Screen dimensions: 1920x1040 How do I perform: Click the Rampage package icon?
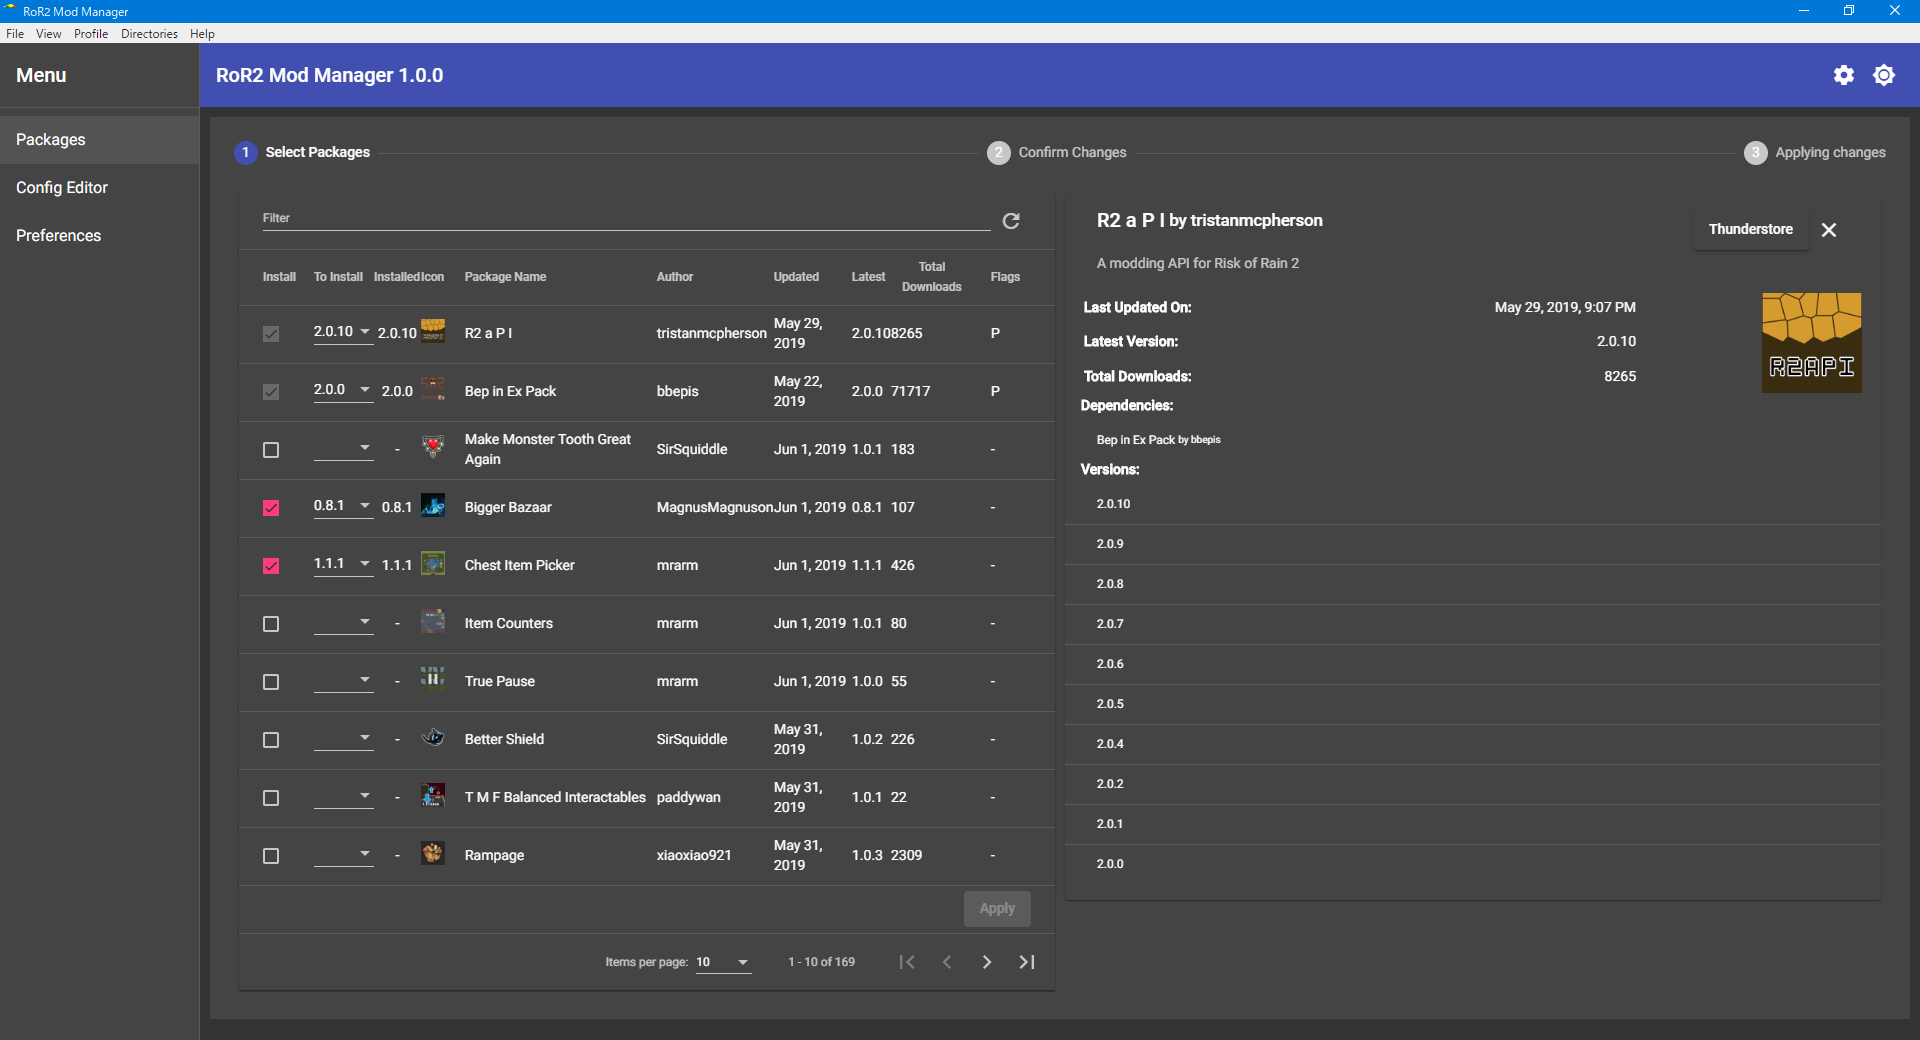click(433, 853)
